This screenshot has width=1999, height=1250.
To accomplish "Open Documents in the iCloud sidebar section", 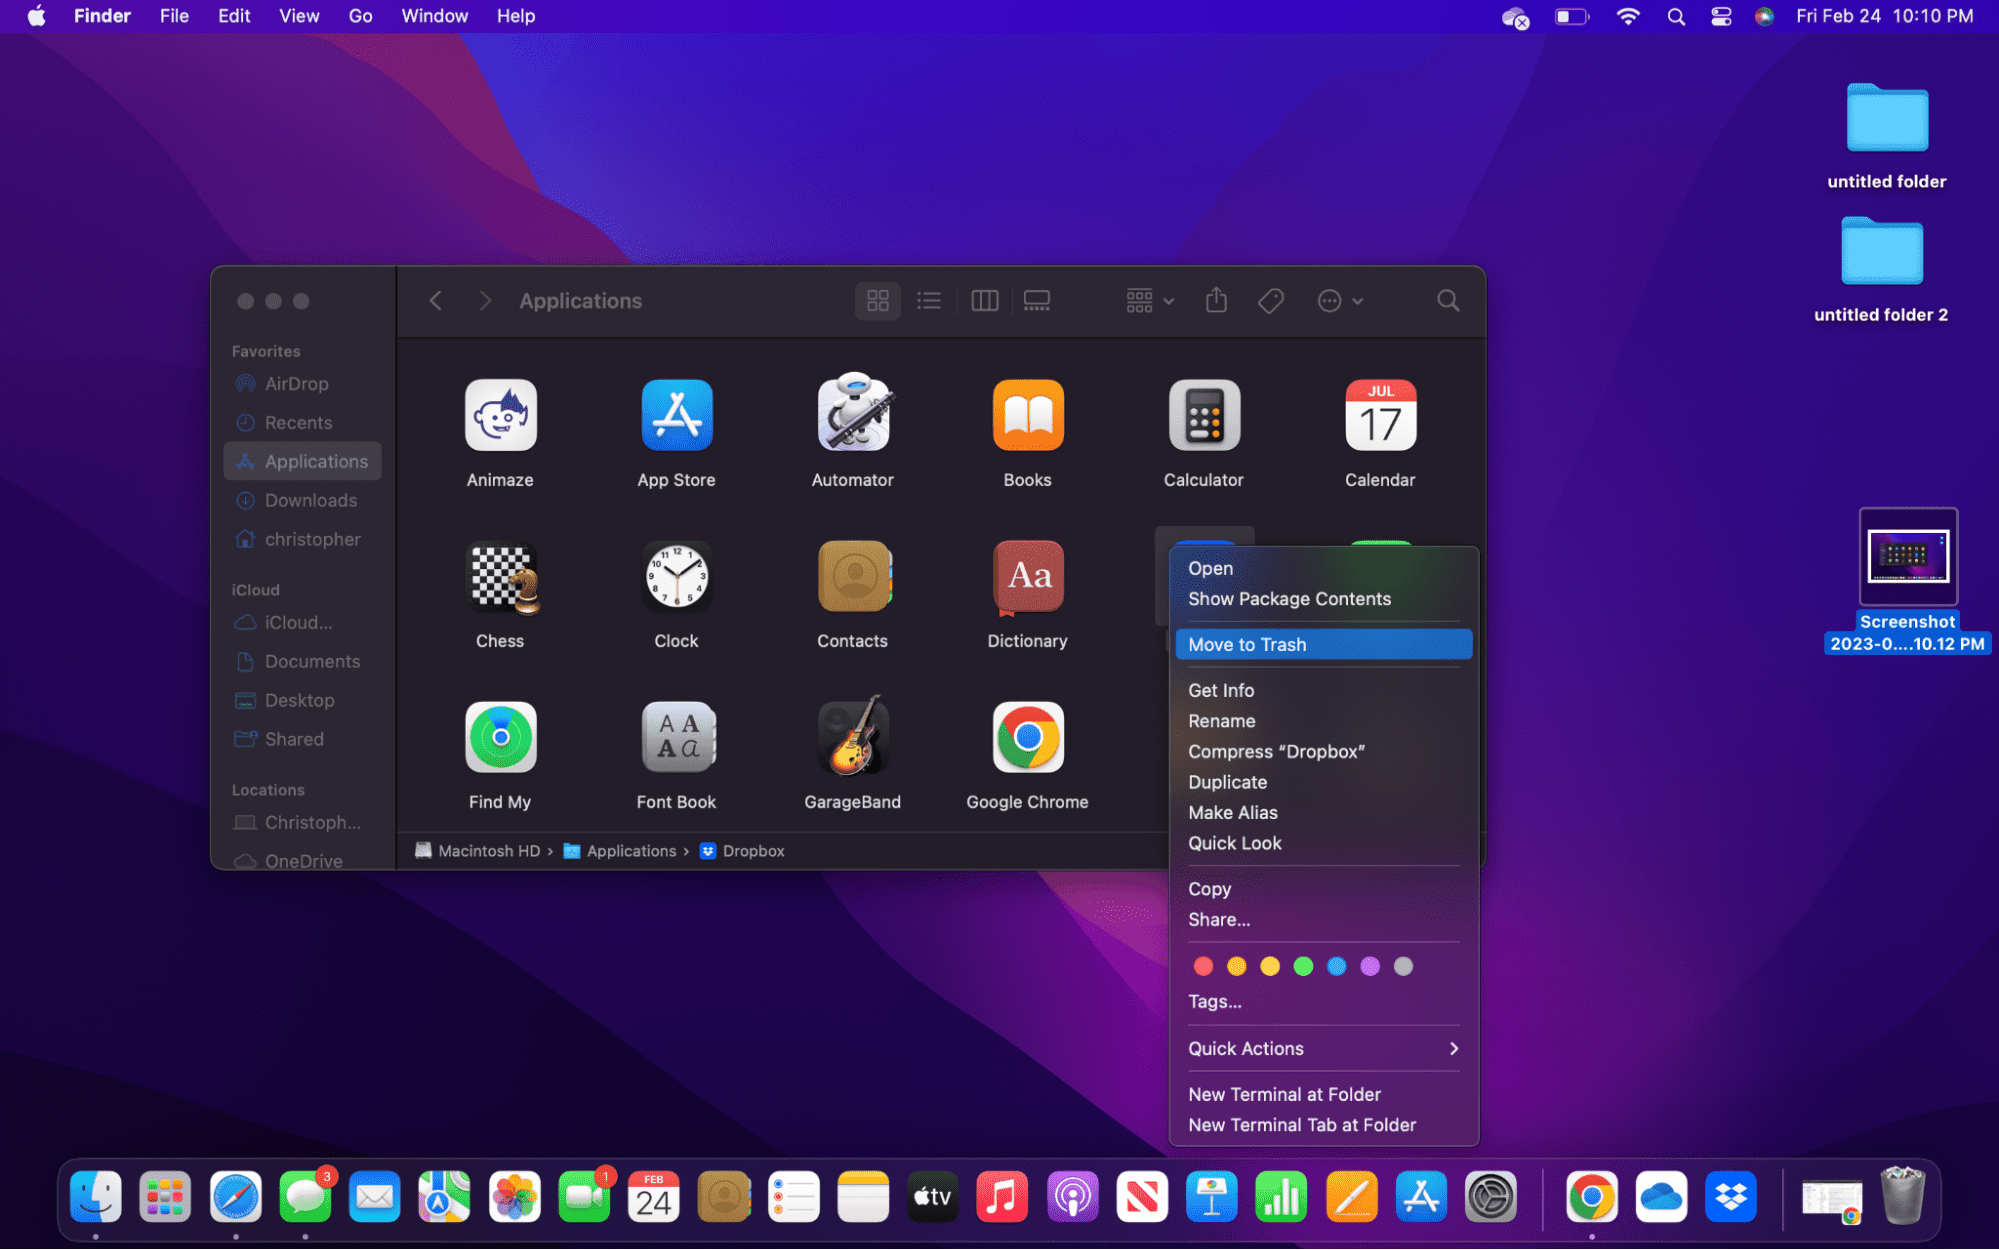I will (x=303, y=662).
